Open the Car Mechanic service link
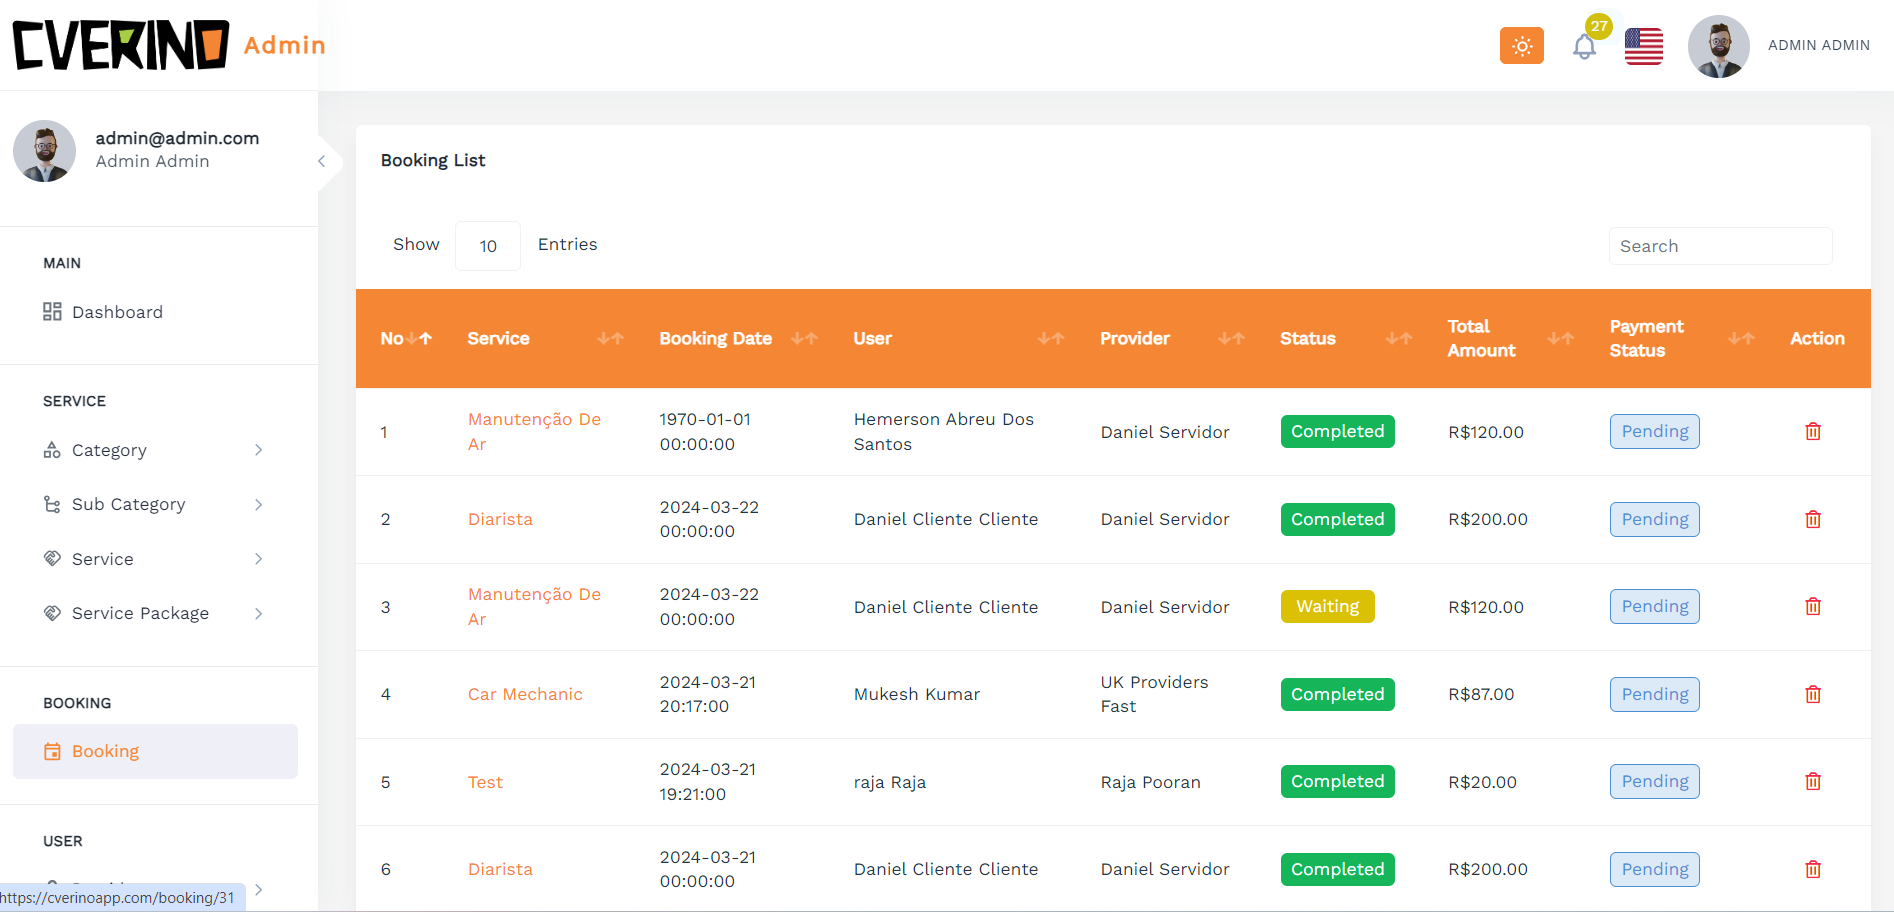Image resolution: width=1894 pixels, height=912 pixels. pyautogui.click(x=525, y=694)
